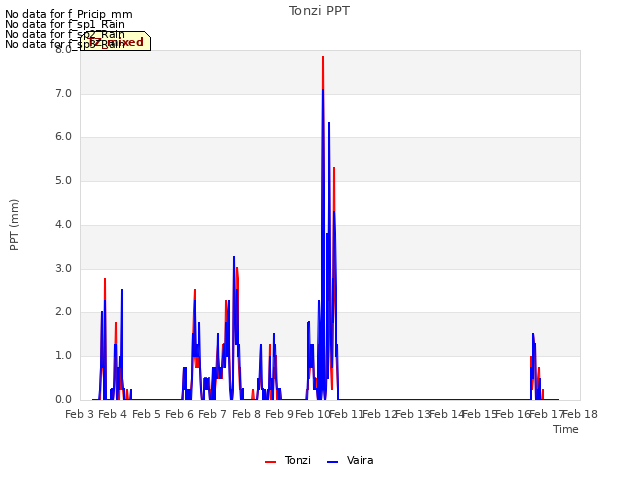The height and width of the screenshot is (480, 640).
Task: Click the 4.0 y-axis tick label
Action: point(63,224)
